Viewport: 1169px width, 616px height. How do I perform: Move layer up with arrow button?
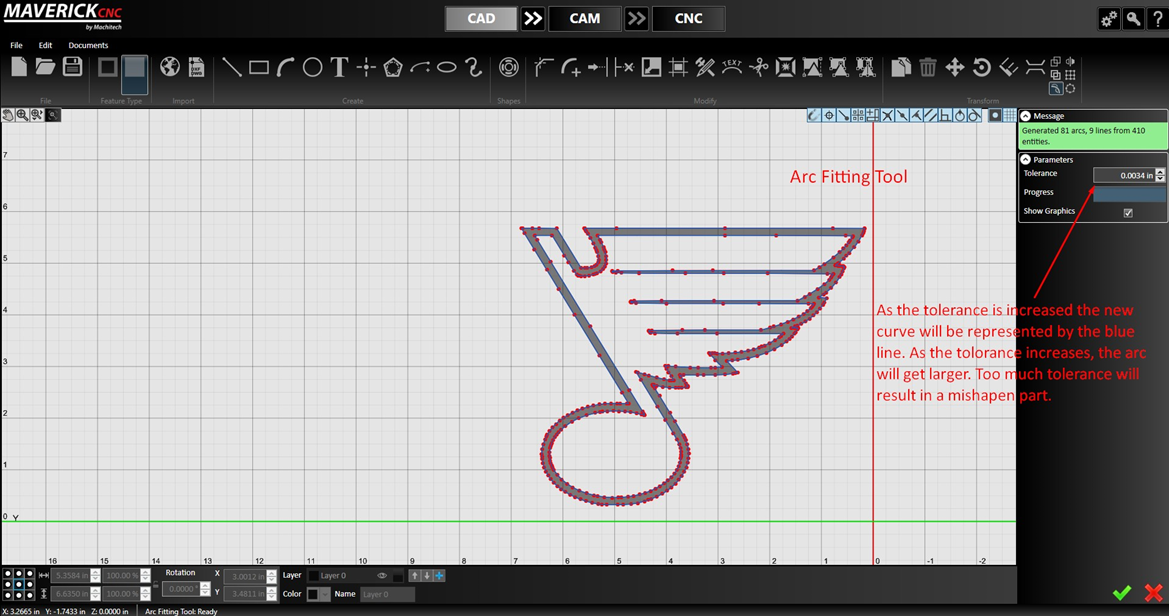(x=415, y=576)
